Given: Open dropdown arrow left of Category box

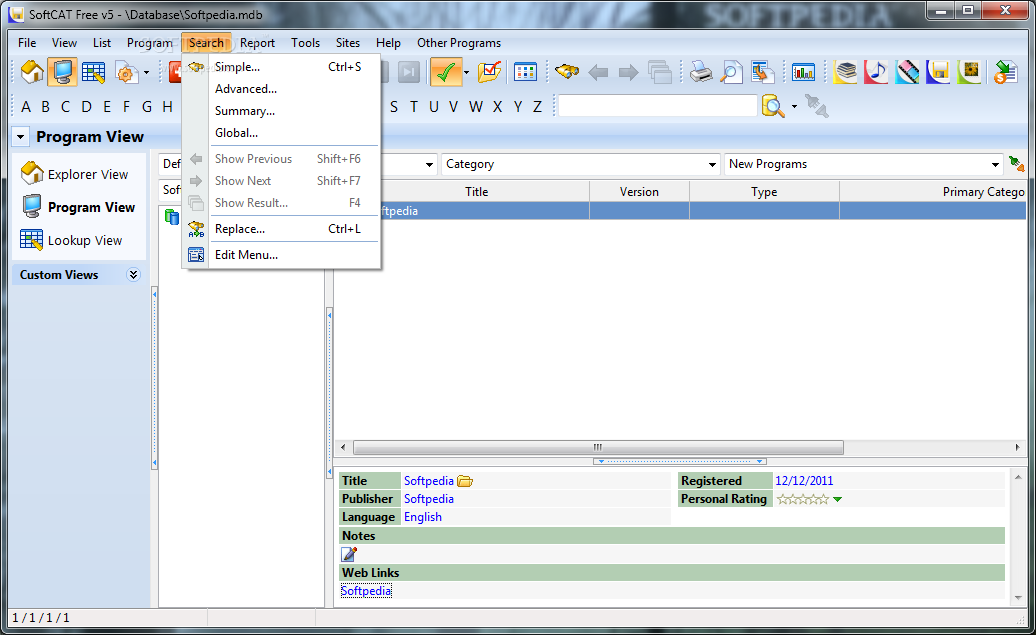Looking at the screenshot, I should tap(429, 165).
